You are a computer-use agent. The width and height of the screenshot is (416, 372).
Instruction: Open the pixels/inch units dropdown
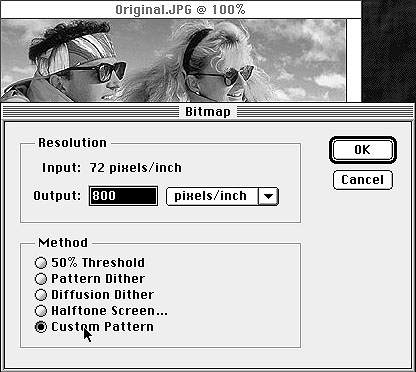[222, 196]
